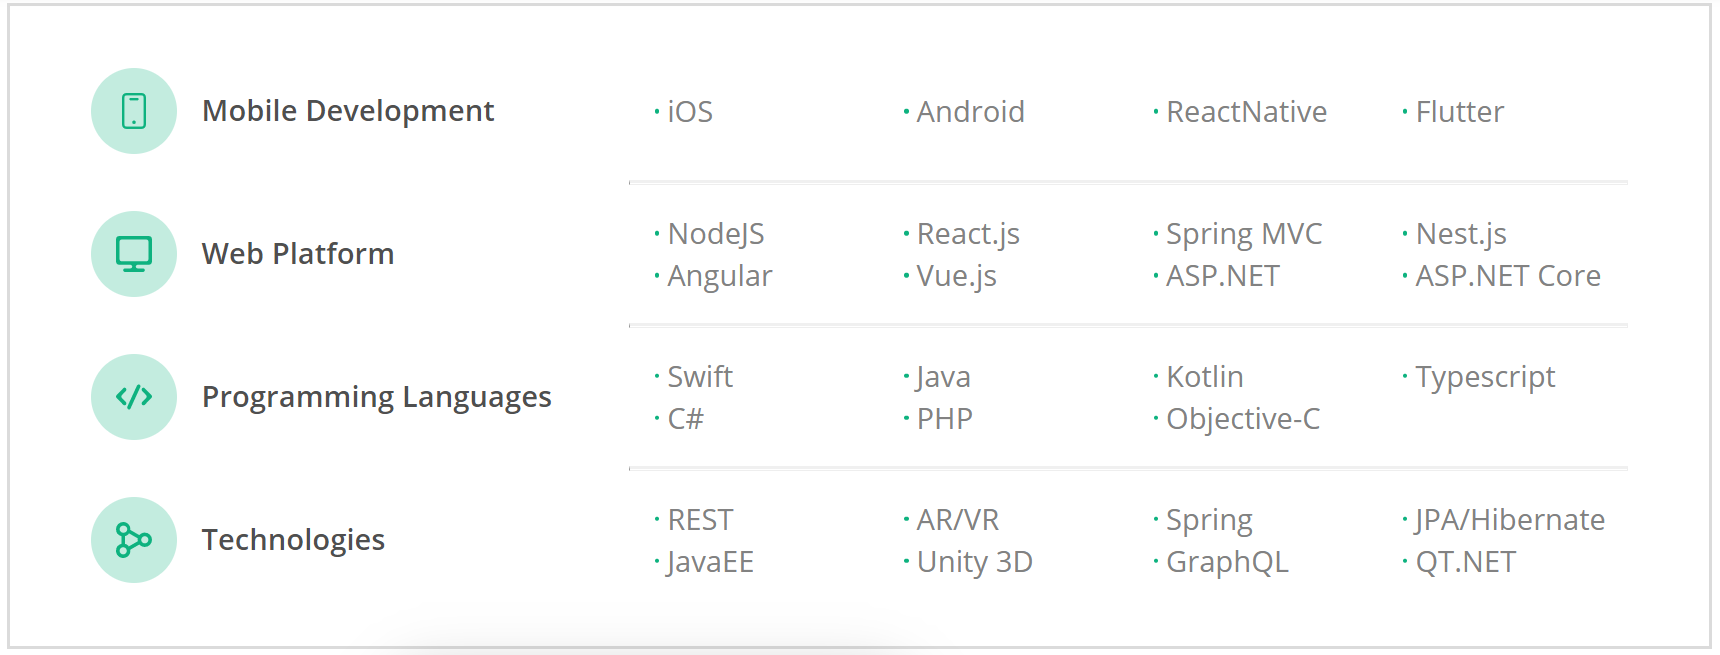Click the Programming Languages heading
The image size is (1720, 655).
coord(376,397)
